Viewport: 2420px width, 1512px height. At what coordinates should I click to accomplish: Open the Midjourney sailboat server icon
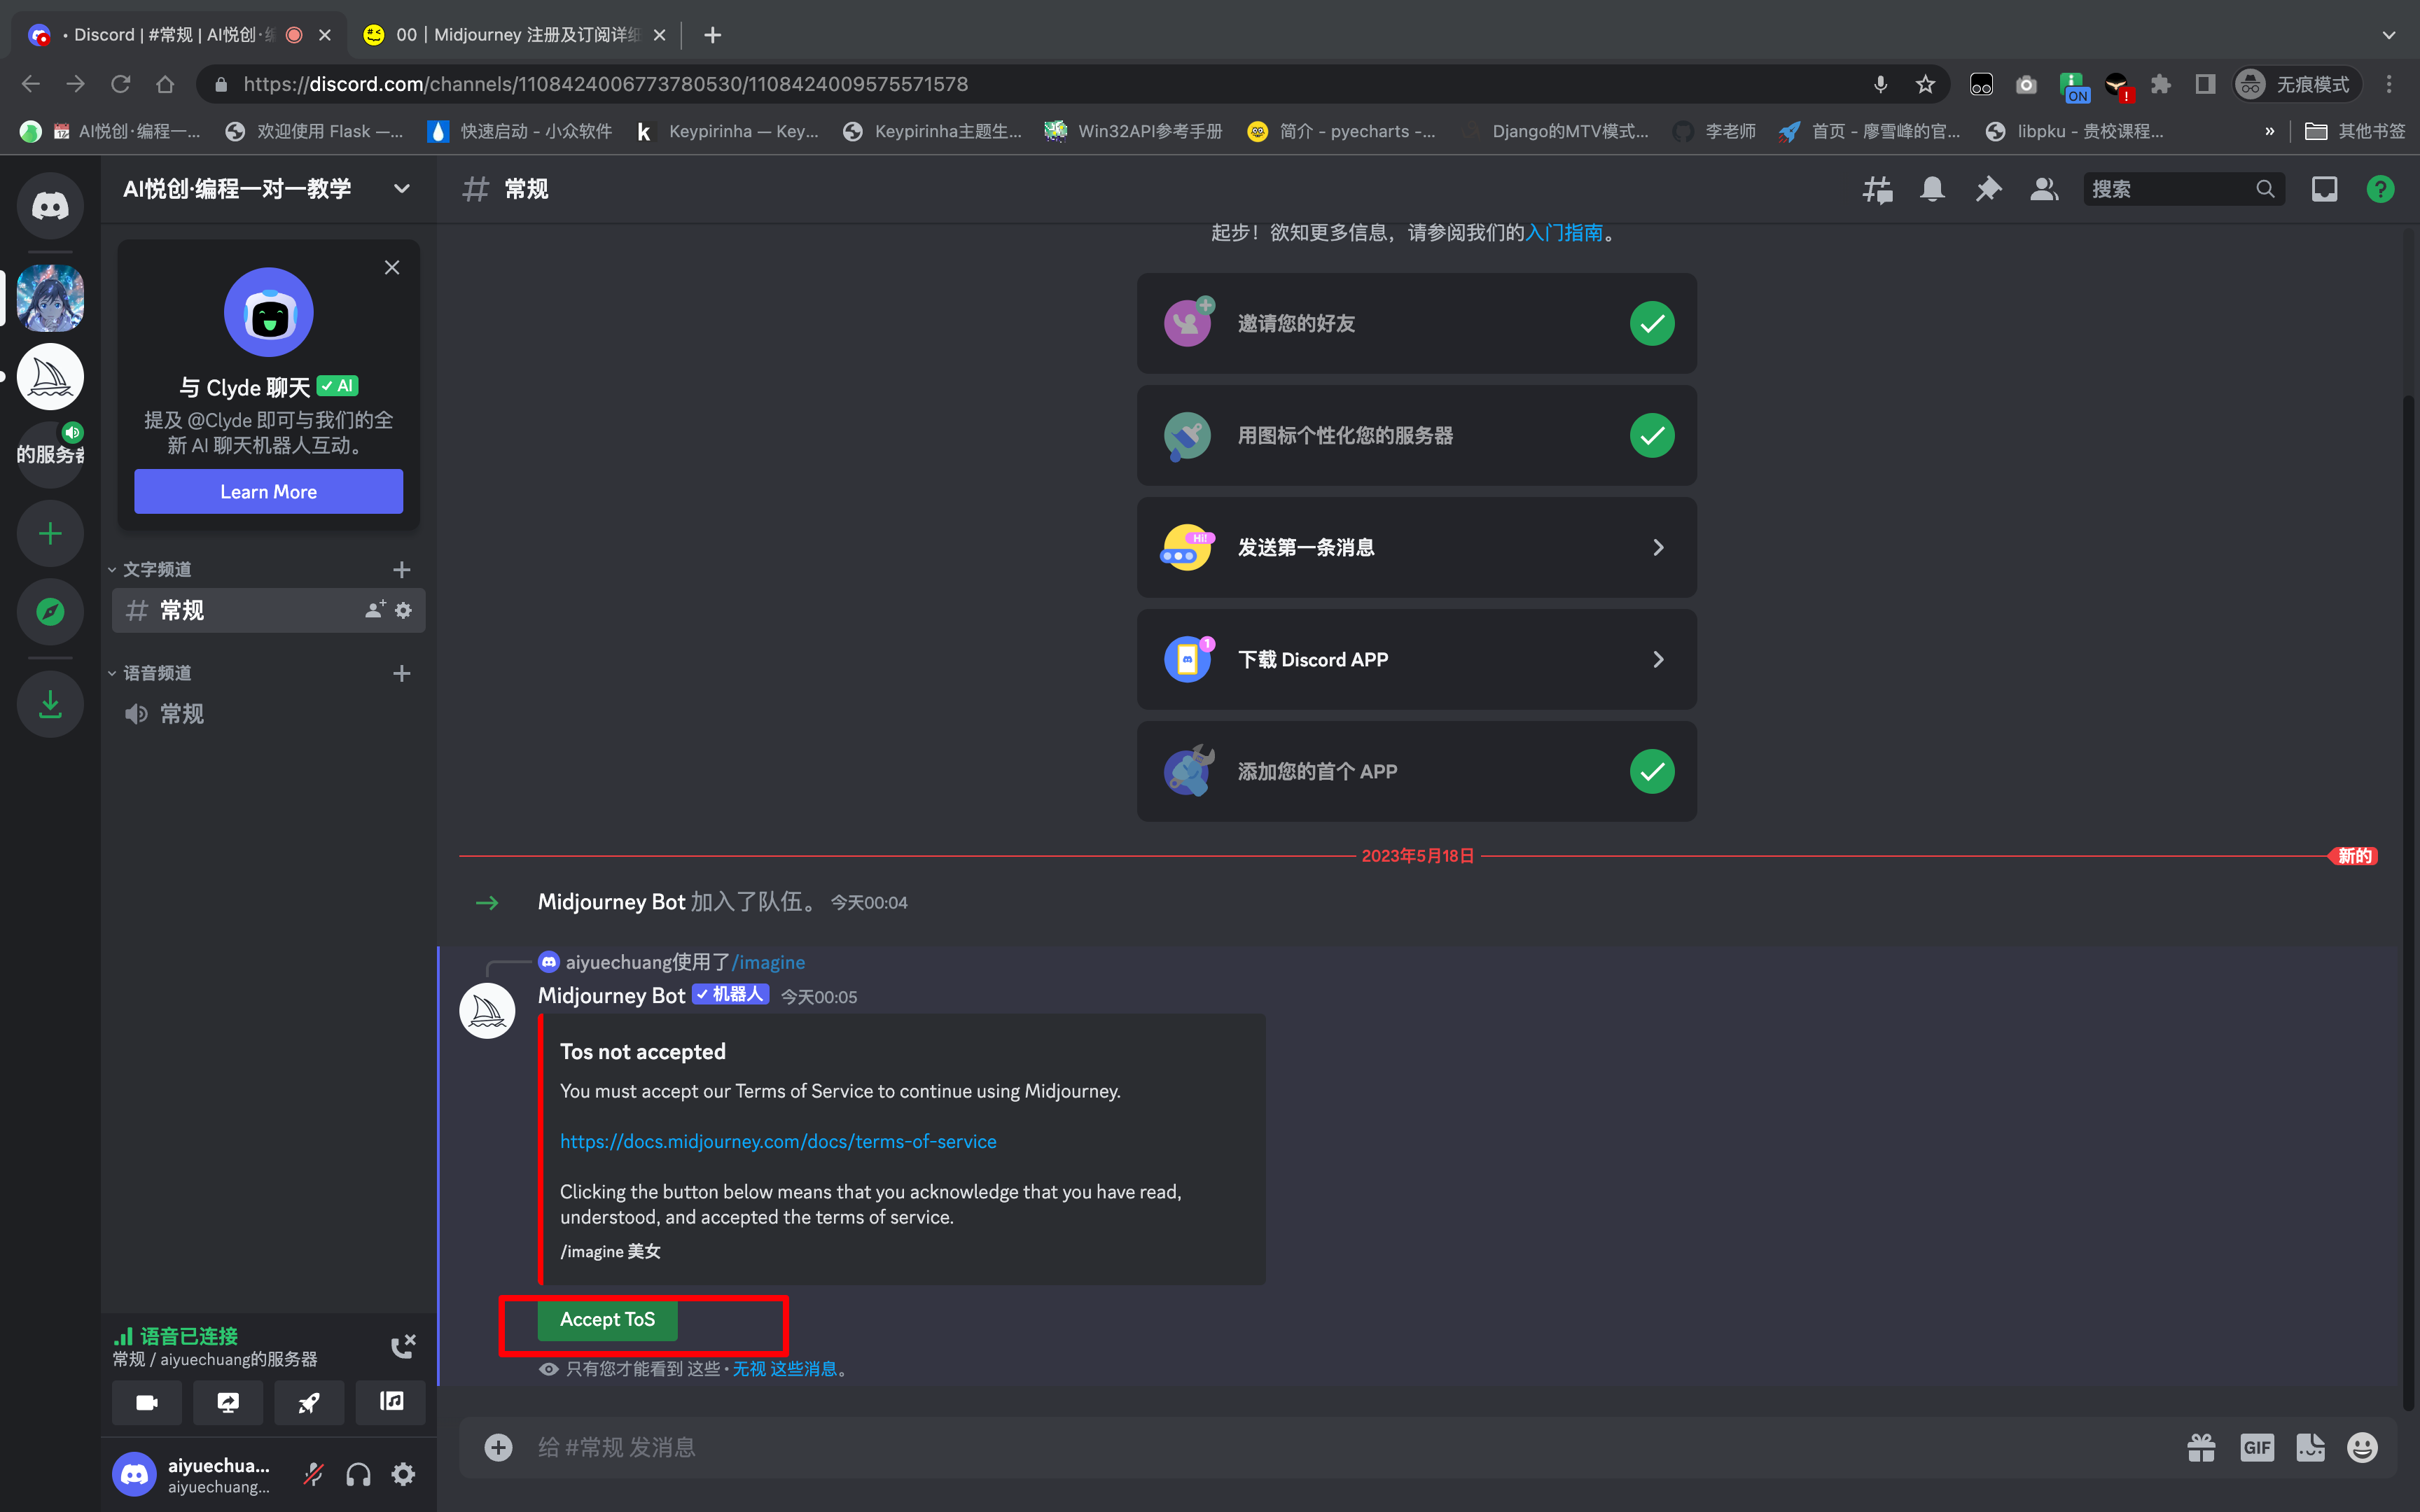50,377
